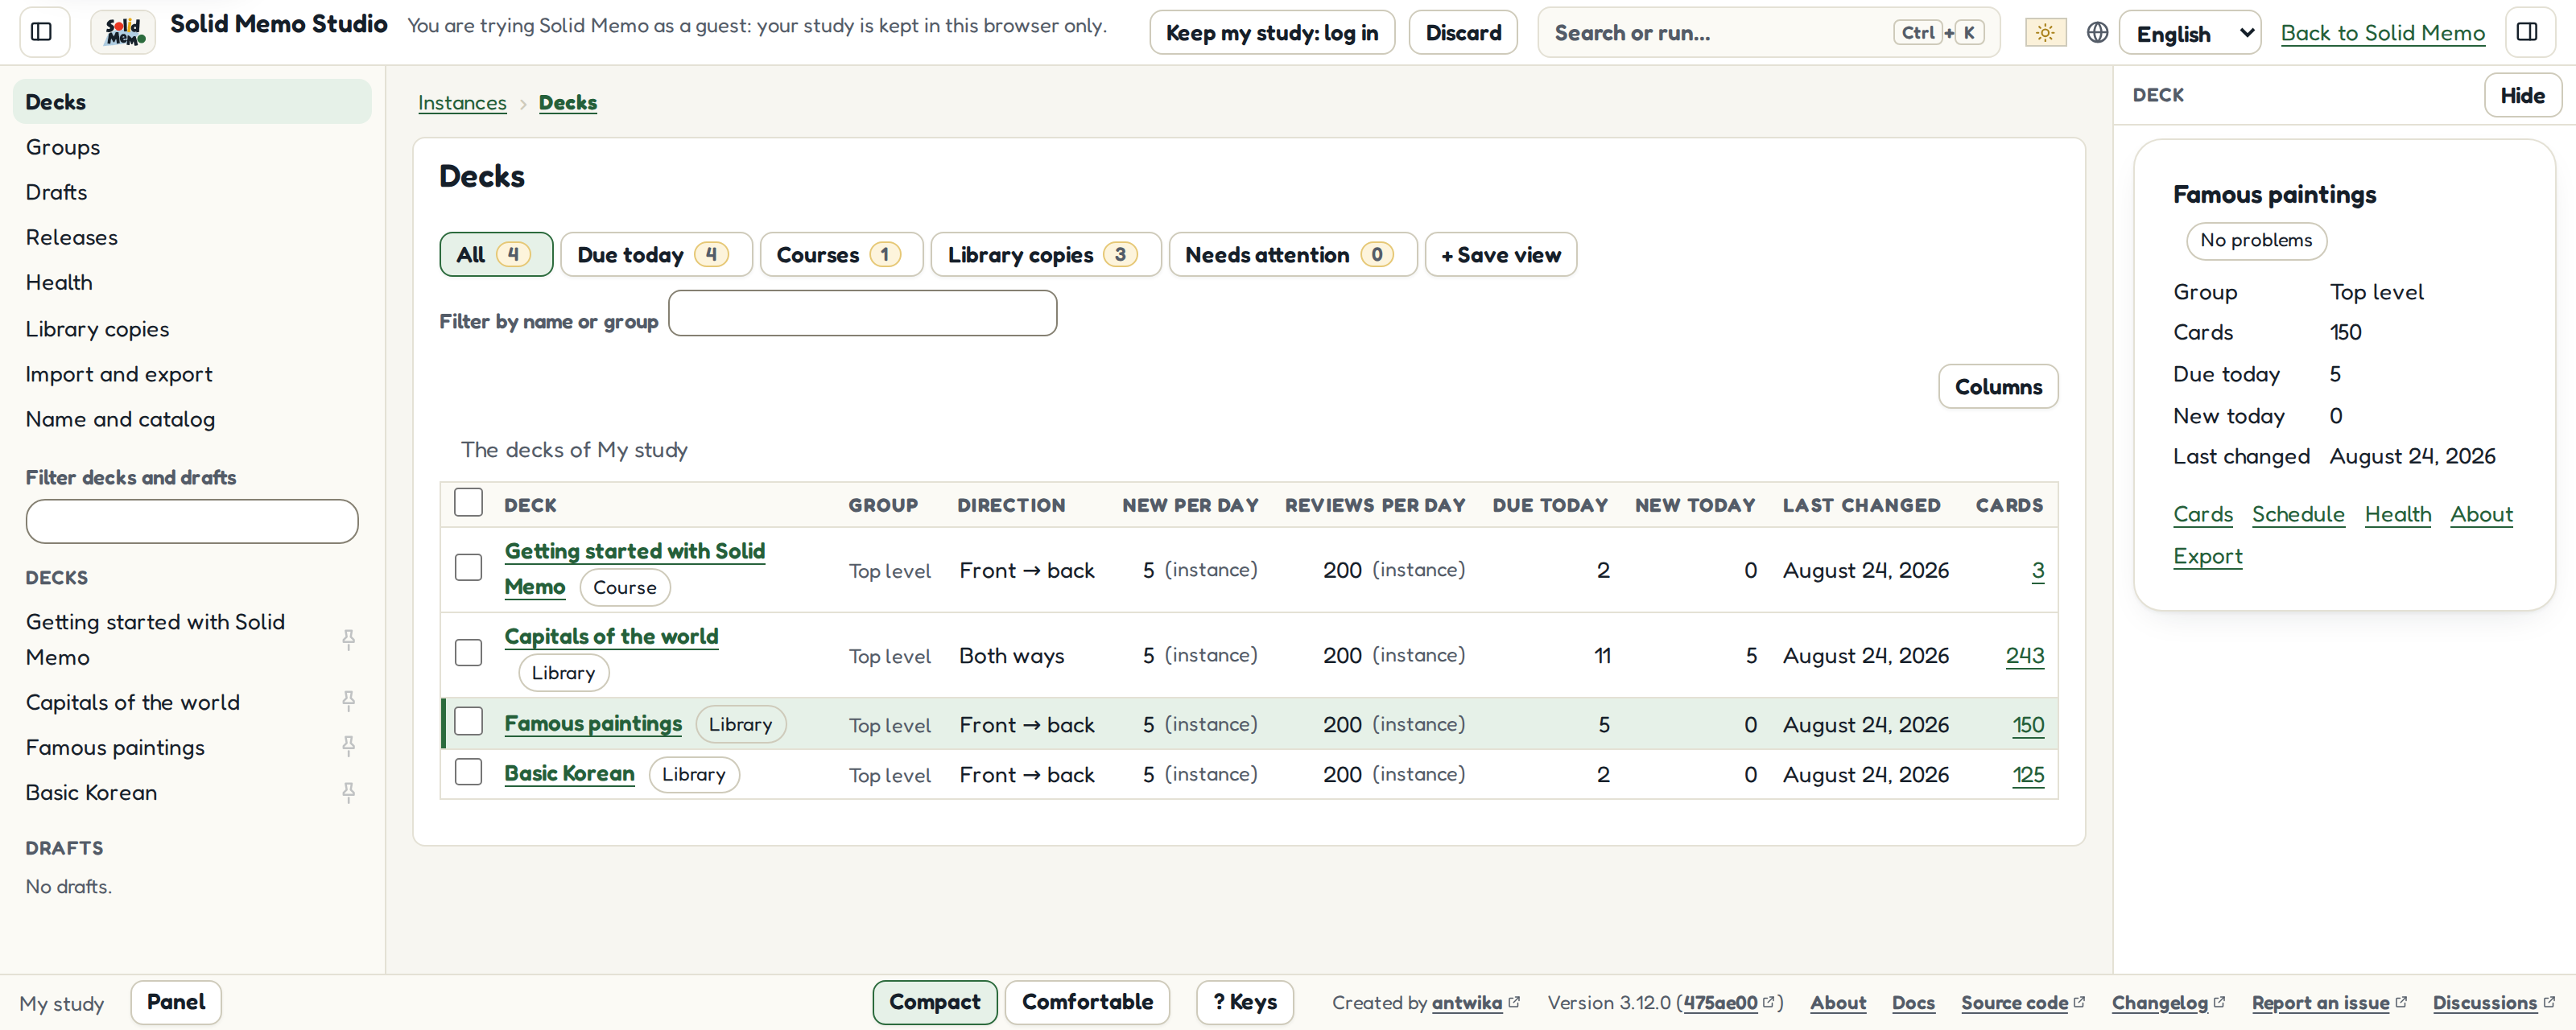2576x1030 pixels.
Task: Open the Schedule link for Famous paintings
Action: click(2298, 514)
